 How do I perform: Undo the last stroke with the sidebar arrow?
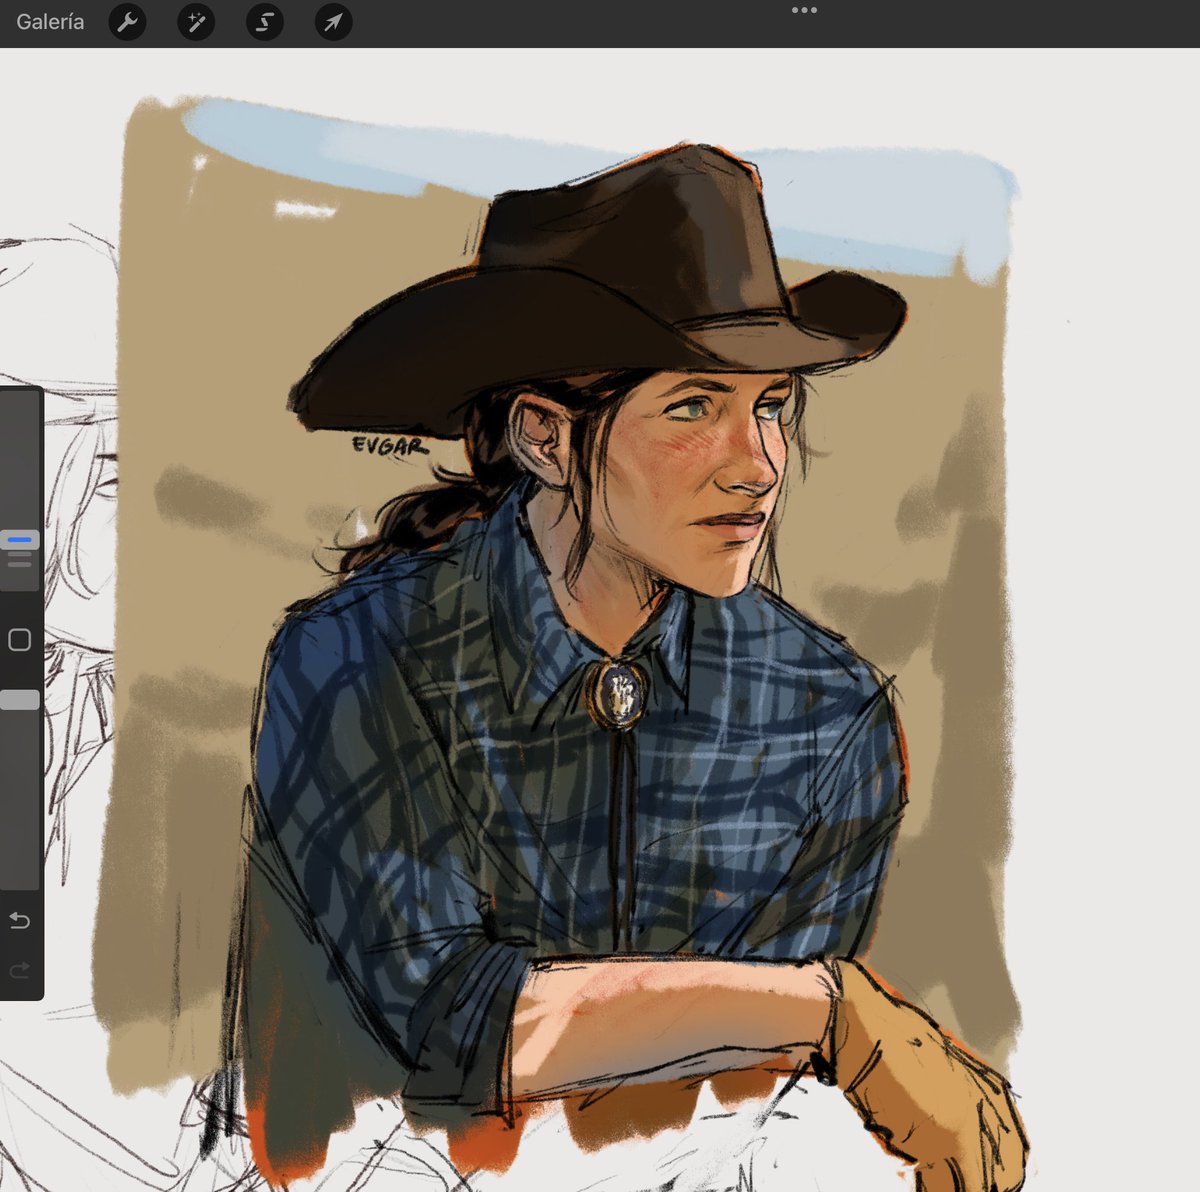[19, 920]
